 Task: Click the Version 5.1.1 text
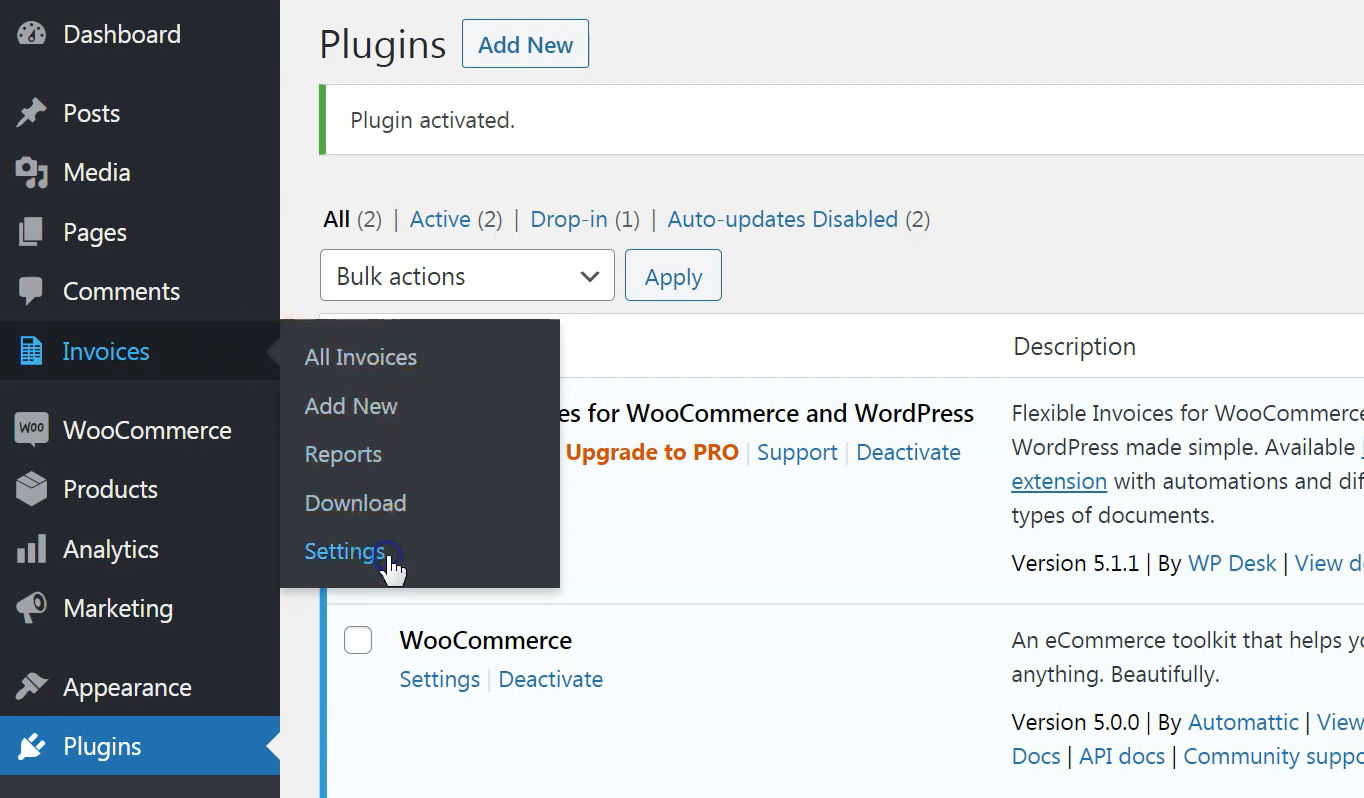[1075, 563]
